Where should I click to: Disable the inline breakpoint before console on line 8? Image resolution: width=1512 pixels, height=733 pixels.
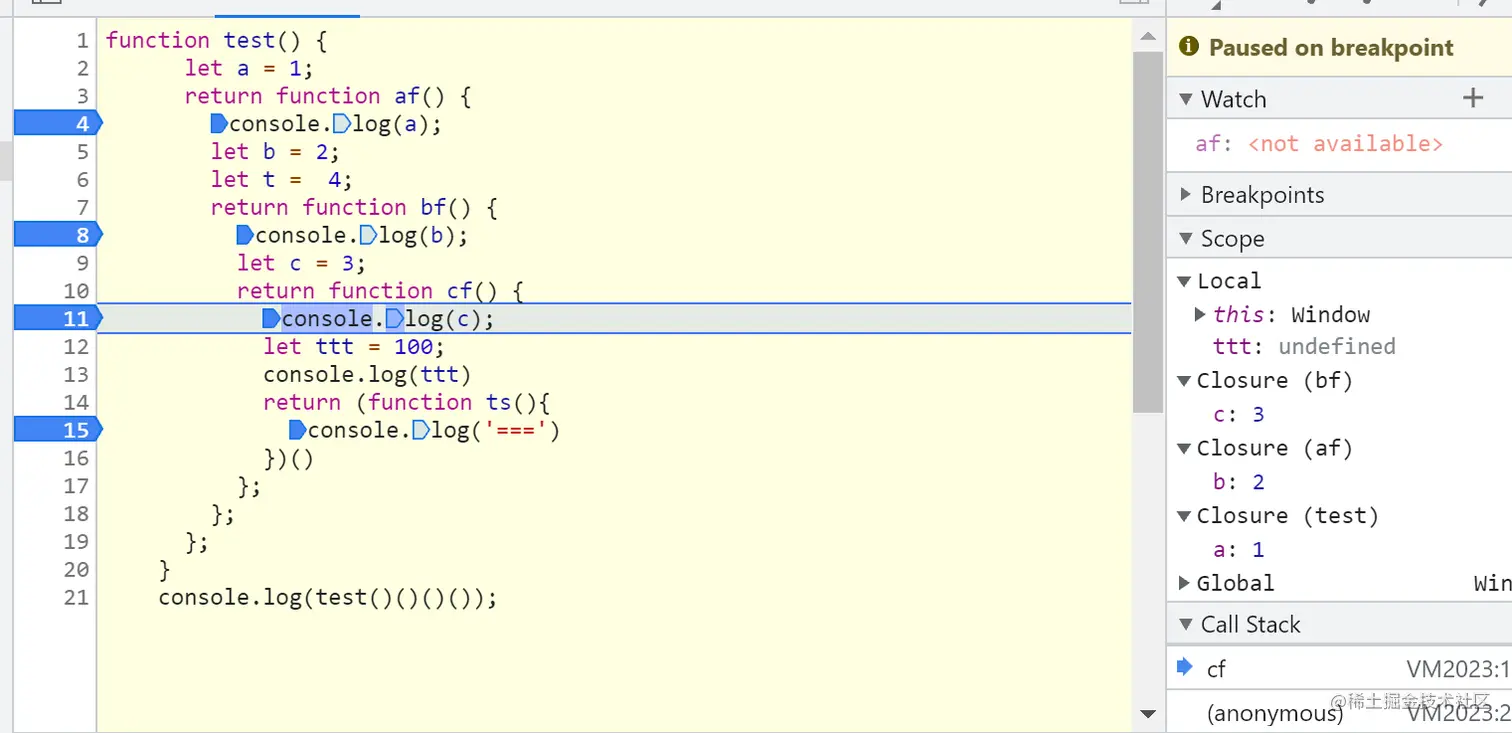(245, 236)
